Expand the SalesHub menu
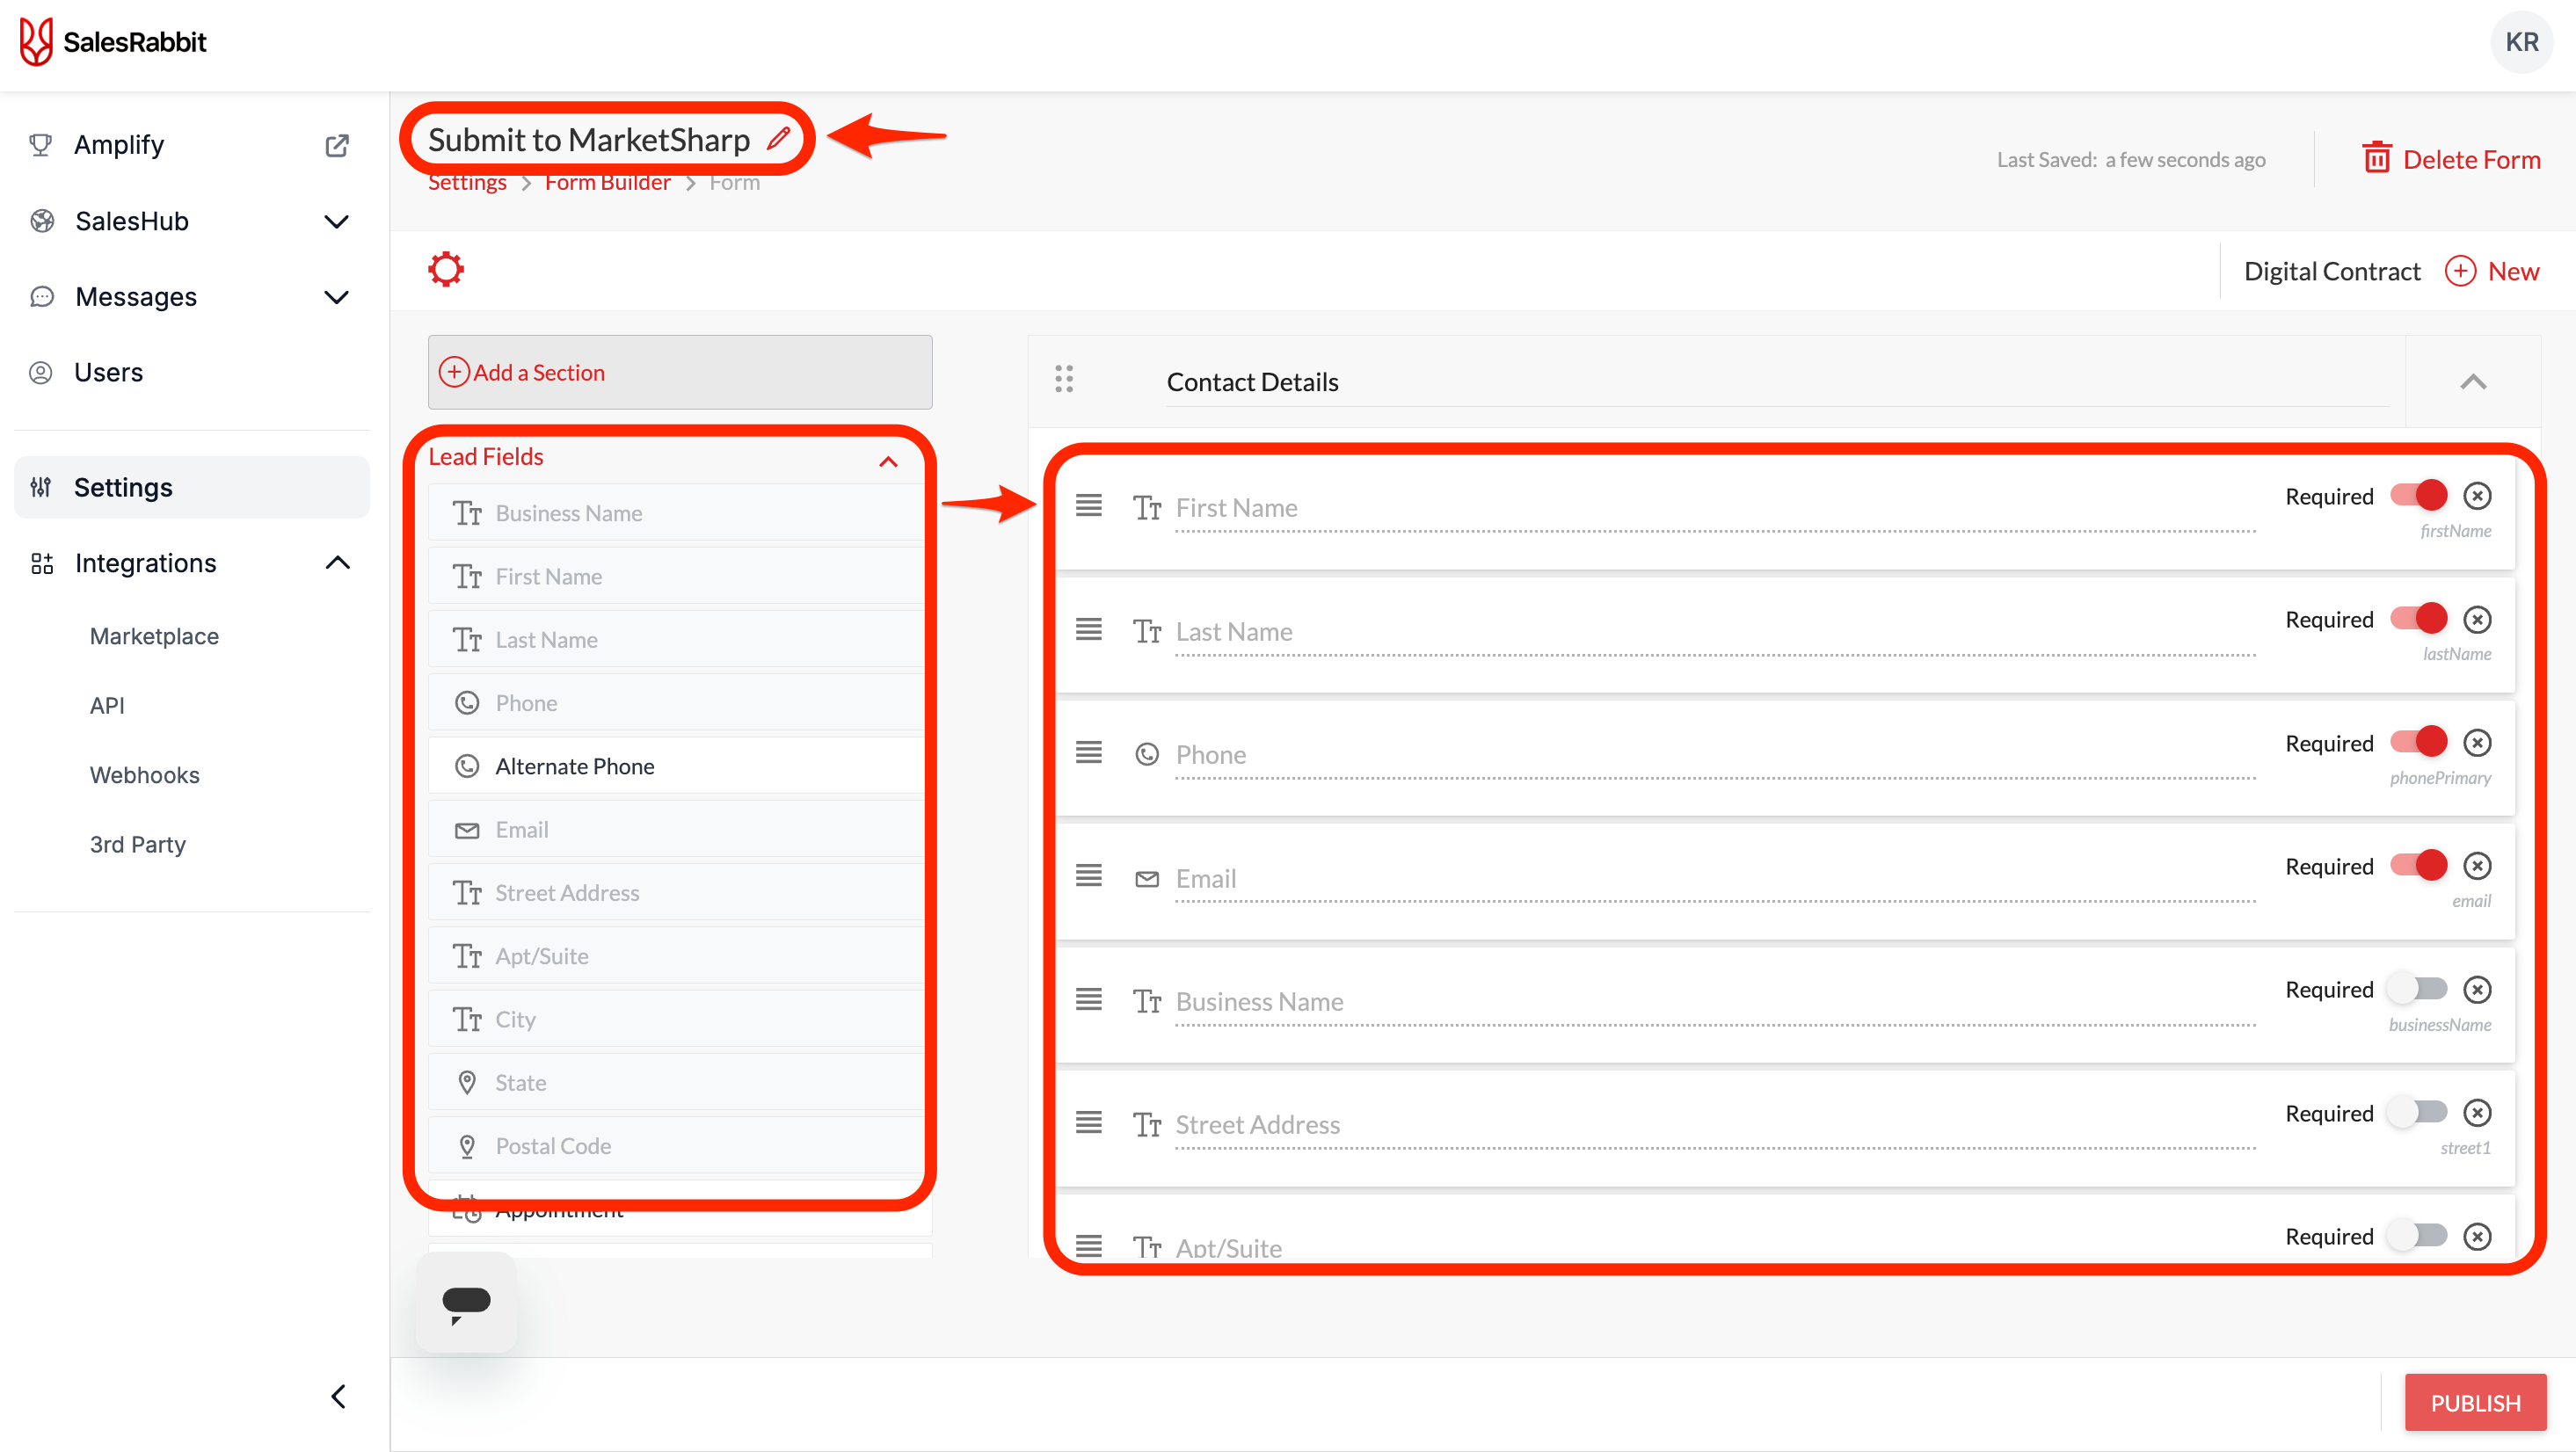 337,221
